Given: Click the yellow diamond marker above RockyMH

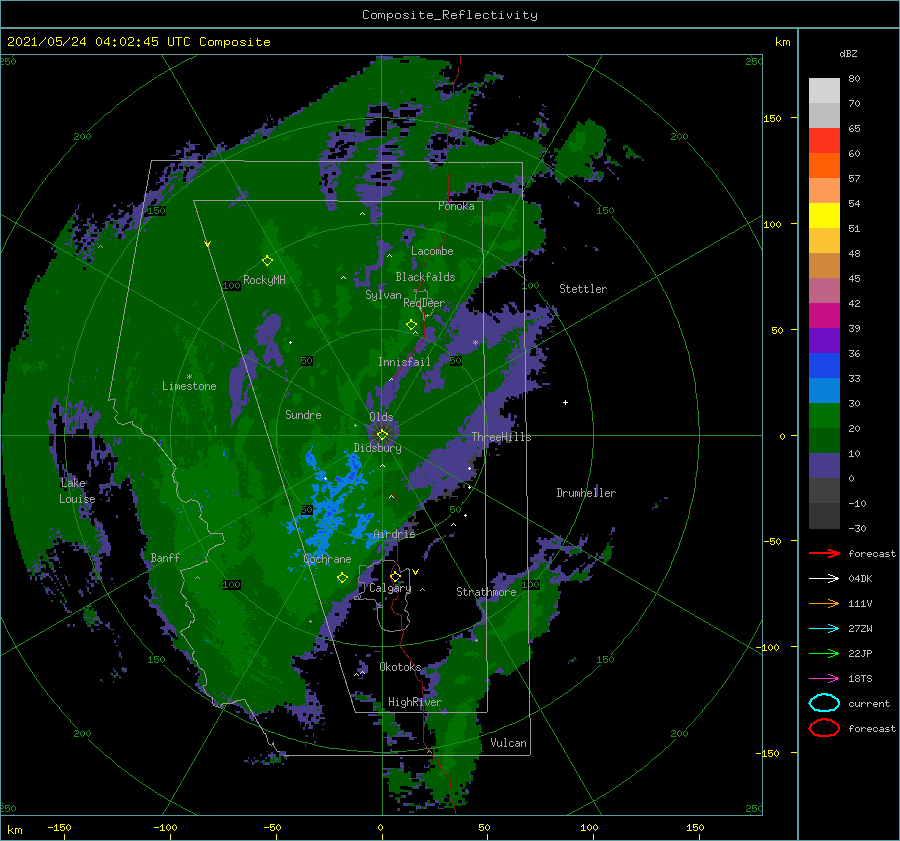Looking at the screenshot, I should click(x=267, y=261).
